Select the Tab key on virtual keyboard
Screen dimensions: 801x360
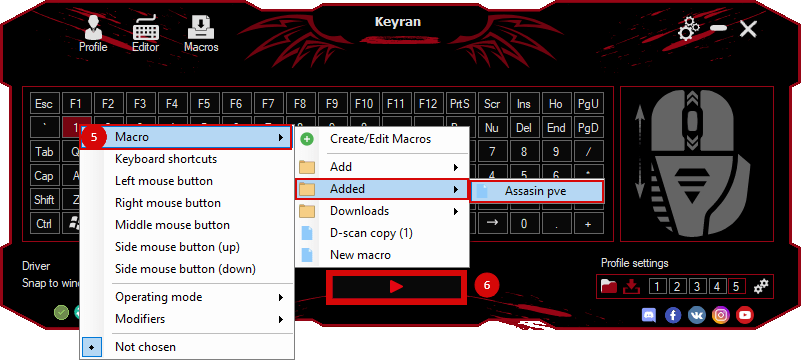click(44, 152)
